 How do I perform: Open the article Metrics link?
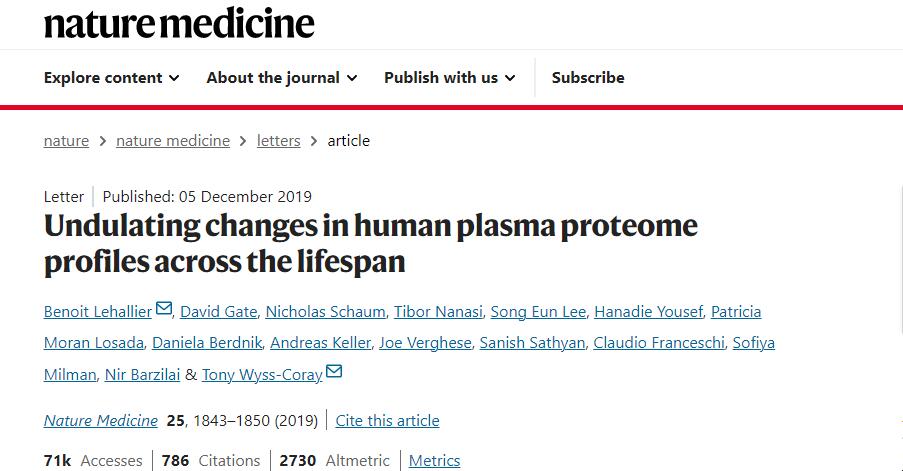click(x=435, y=461)
